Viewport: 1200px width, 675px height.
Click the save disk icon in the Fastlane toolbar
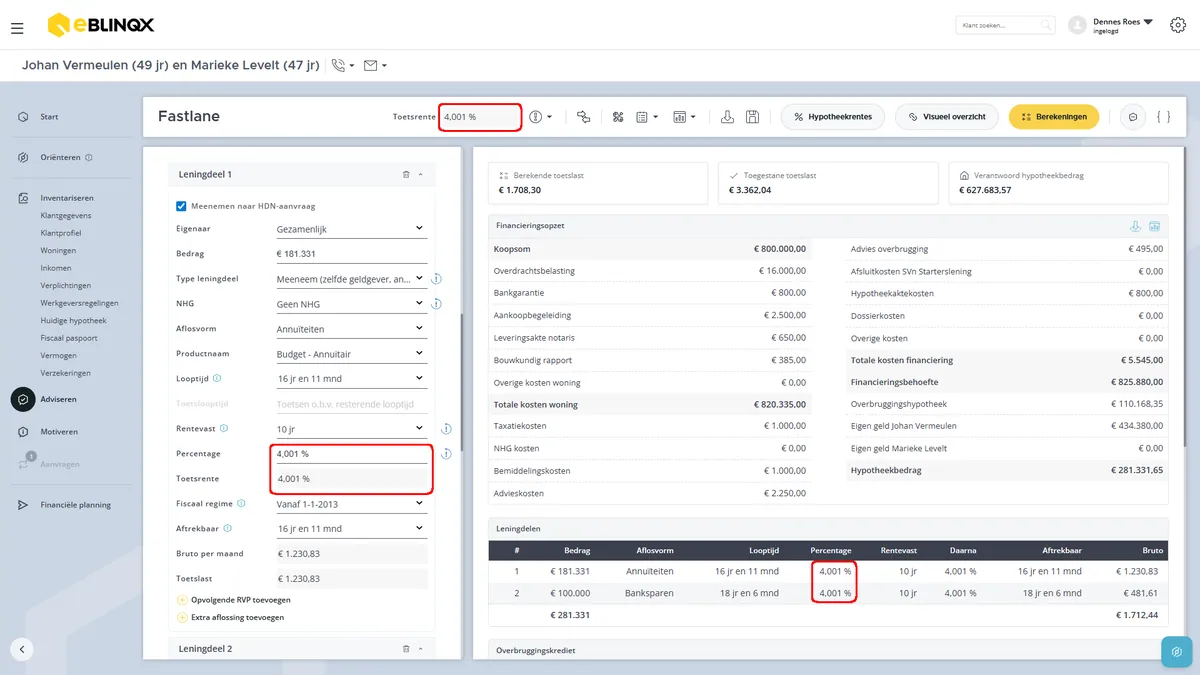click(x=752, y=117)
